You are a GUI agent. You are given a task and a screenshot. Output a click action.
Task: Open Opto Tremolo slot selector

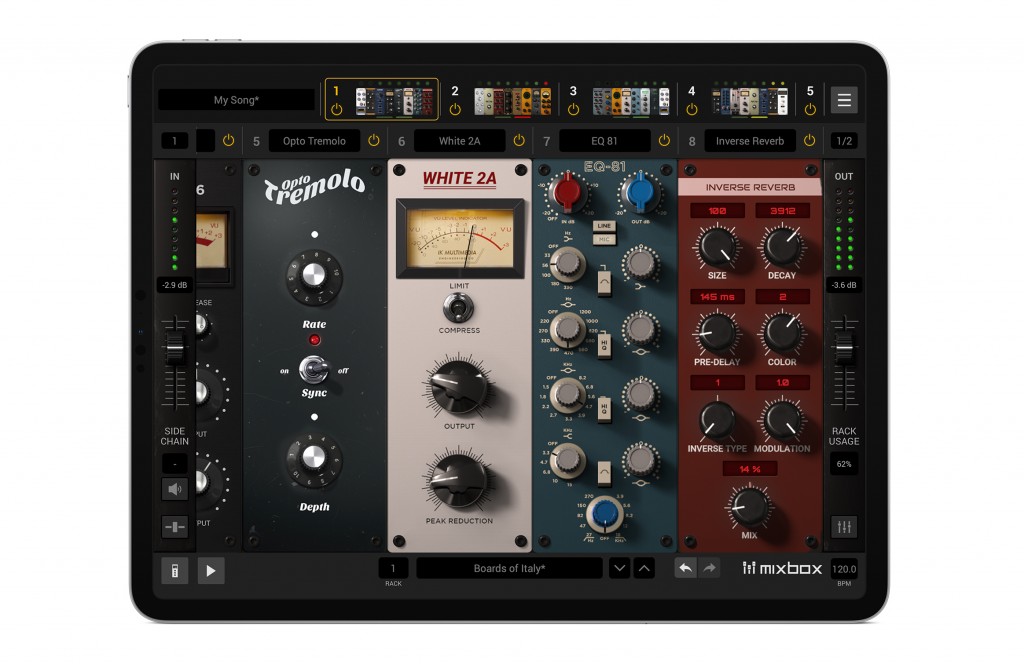point(314,140)
